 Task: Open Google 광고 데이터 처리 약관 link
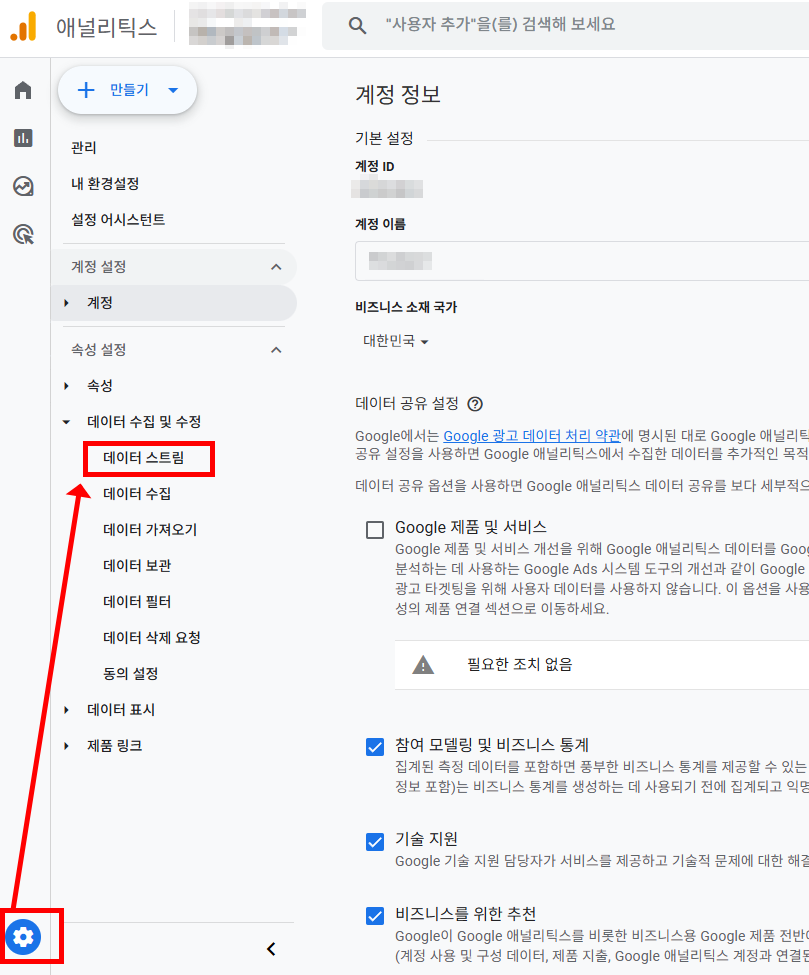532,436
